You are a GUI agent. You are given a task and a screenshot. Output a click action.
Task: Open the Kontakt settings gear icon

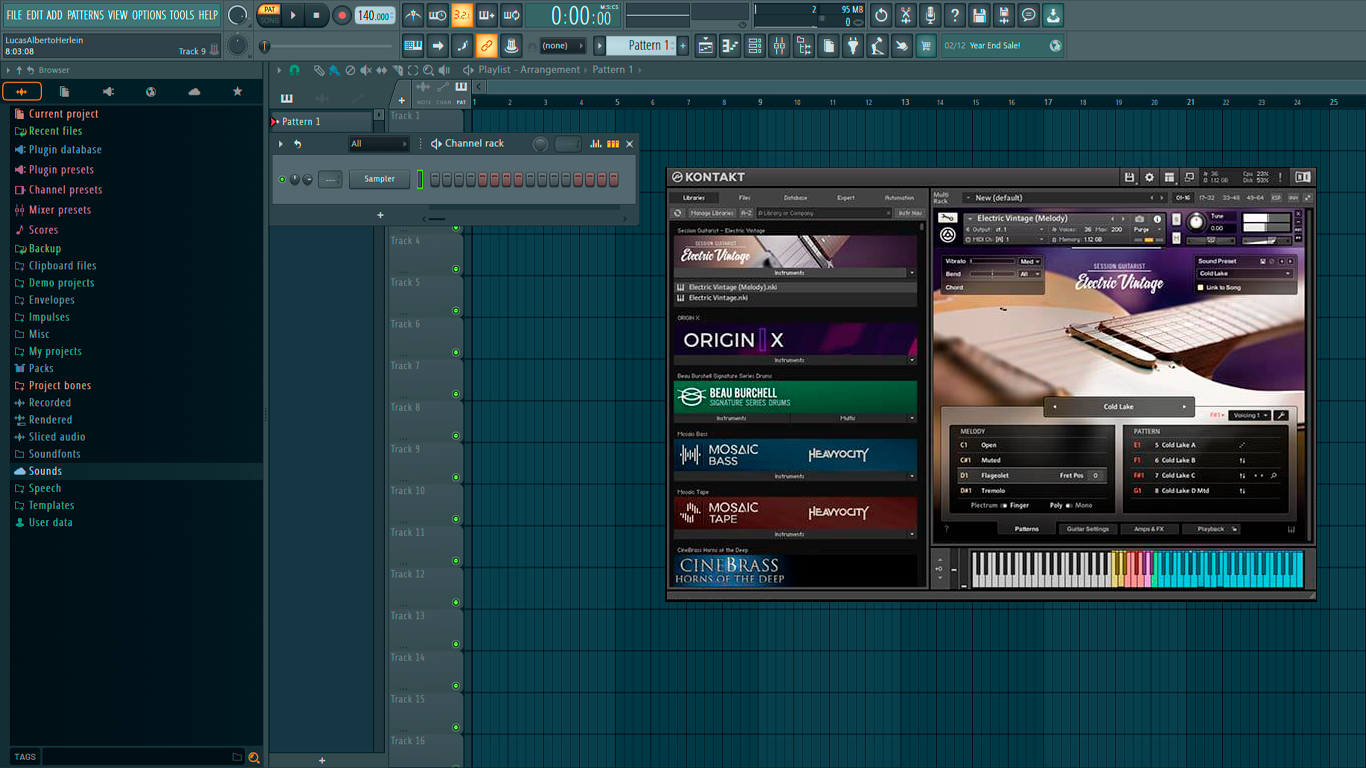1149,177
